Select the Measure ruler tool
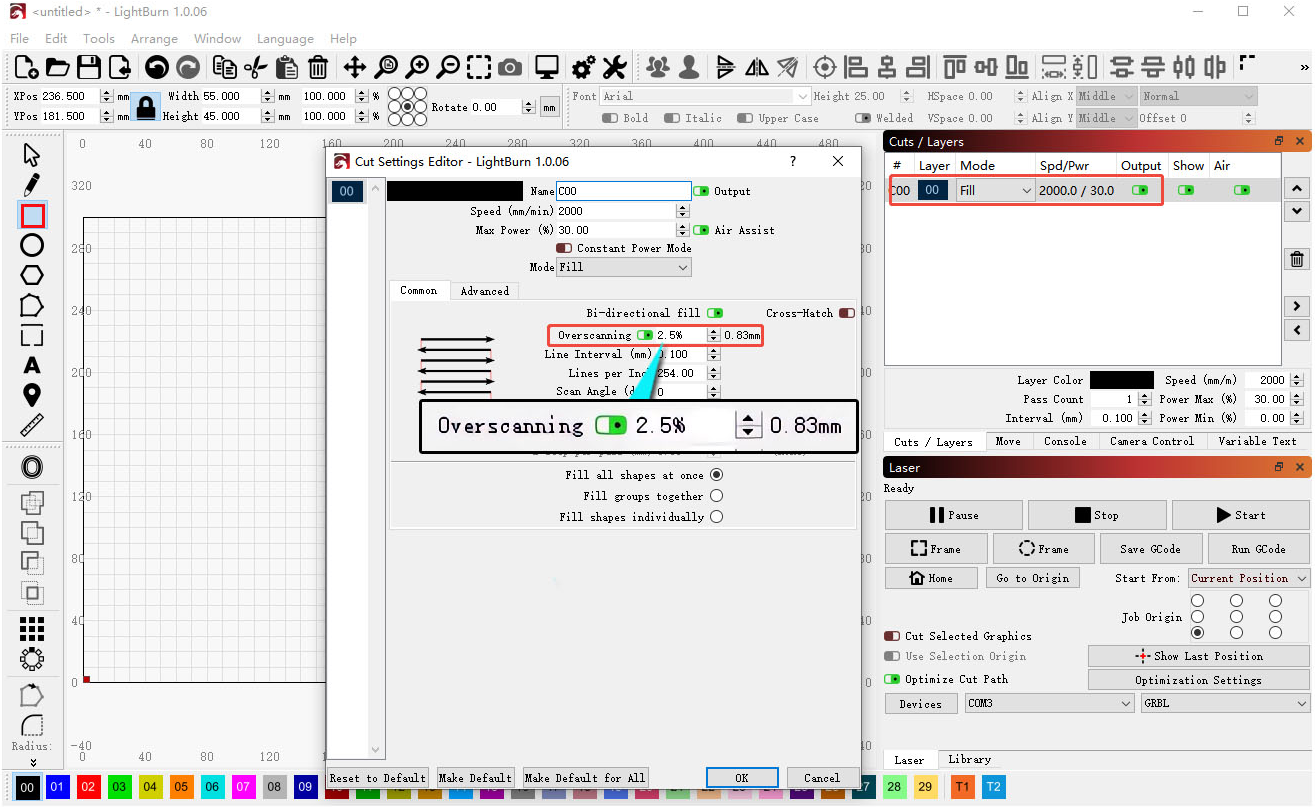The height and width of the screenshot is (807, 1315). coord(32,425)
